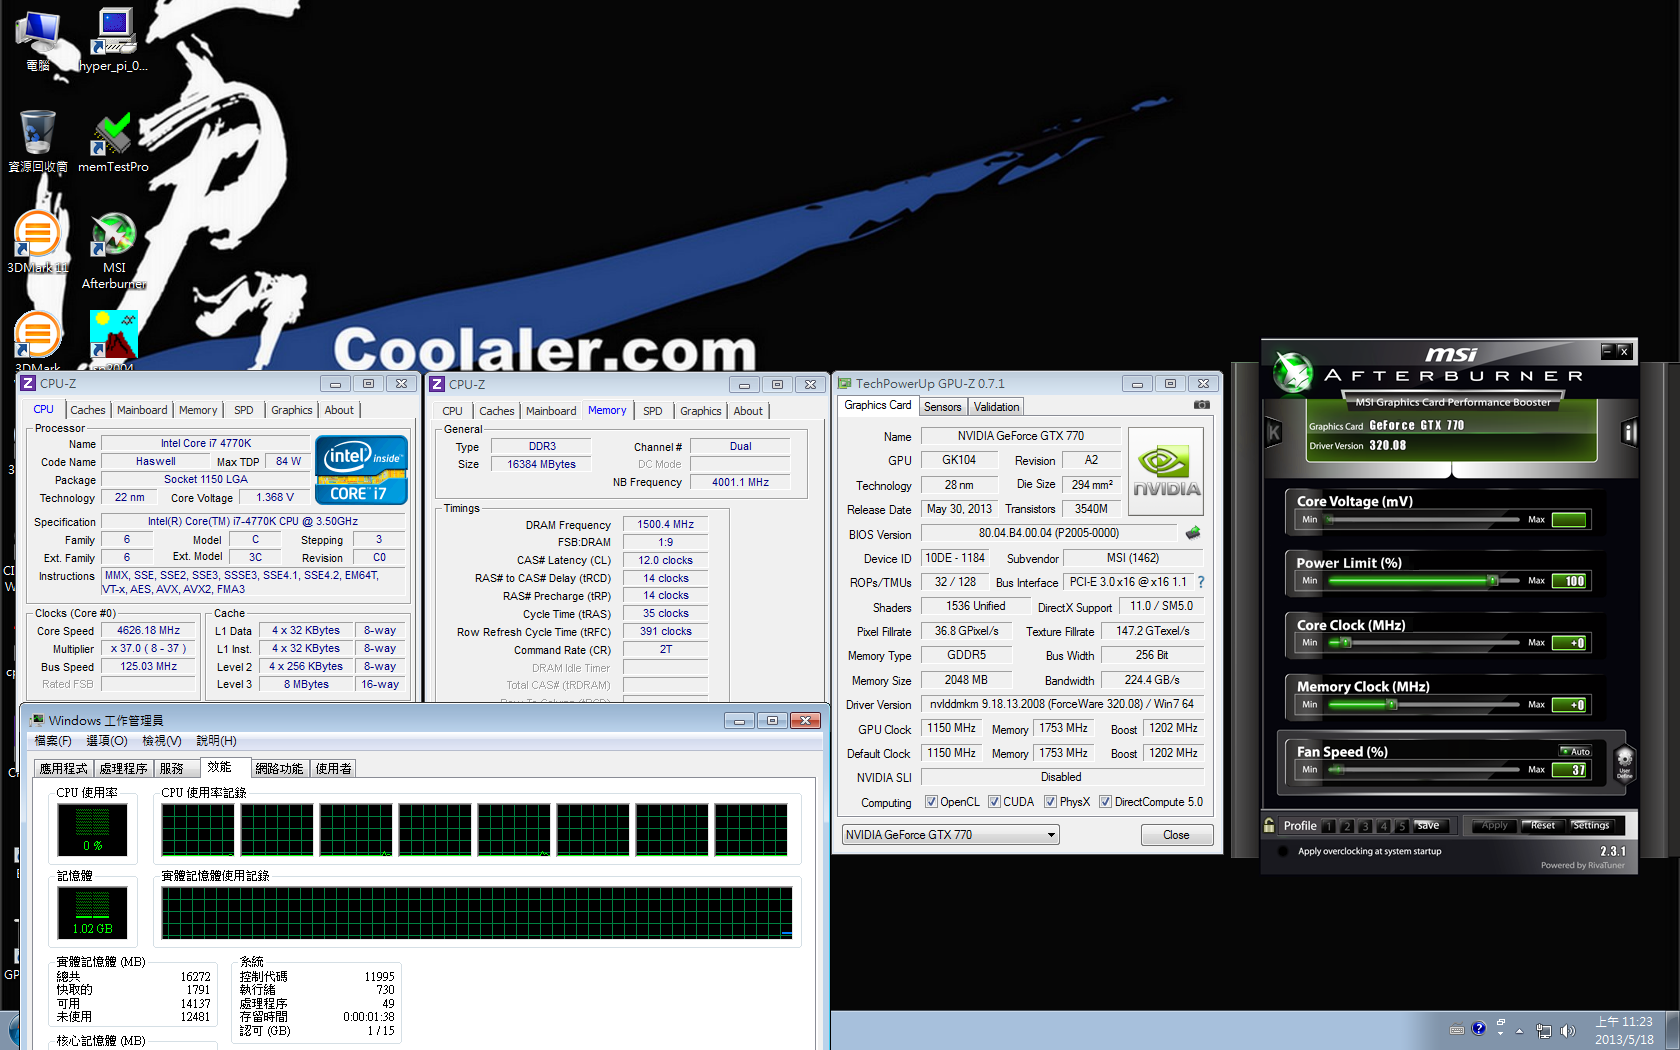This screenshot has height=1050, width=1680.
Task: Click the CPU-Z Memory window title icon
Action: point(437,384)
